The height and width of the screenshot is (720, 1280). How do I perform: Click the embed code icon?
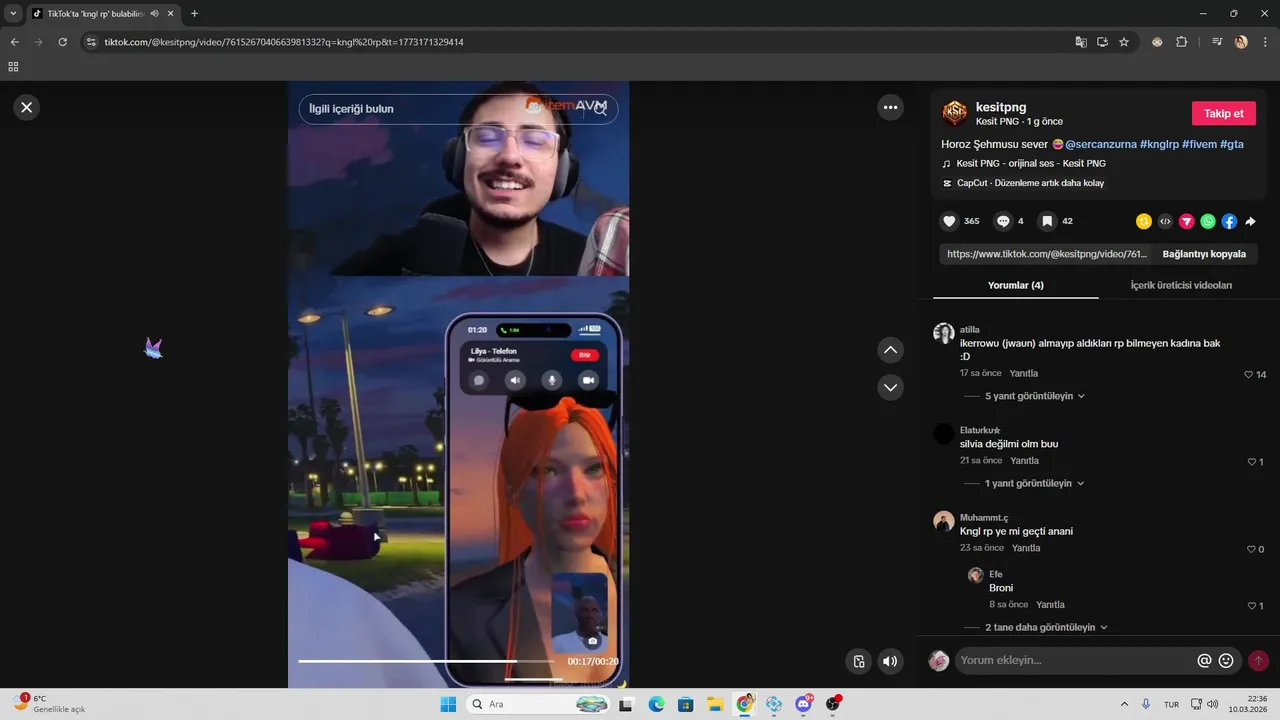click(1165, 221)
